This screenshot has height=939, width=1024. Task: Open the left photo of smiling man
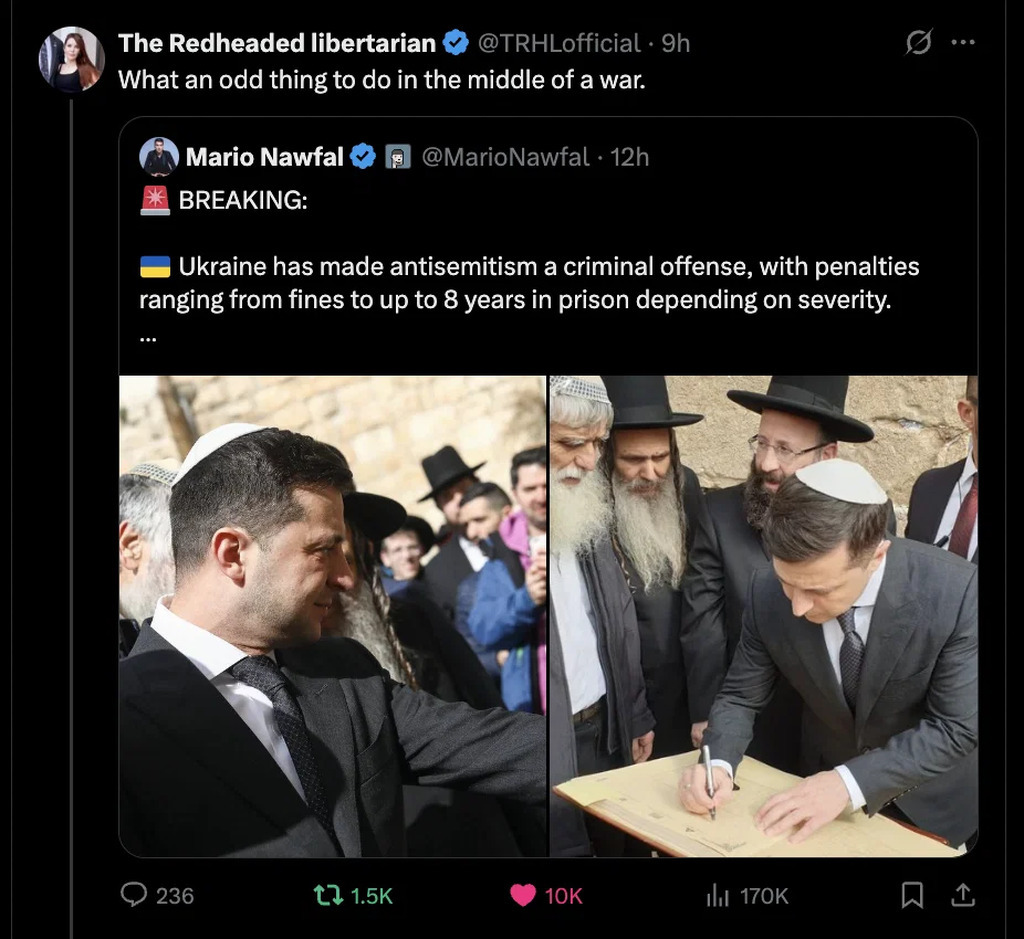point(333,616)
